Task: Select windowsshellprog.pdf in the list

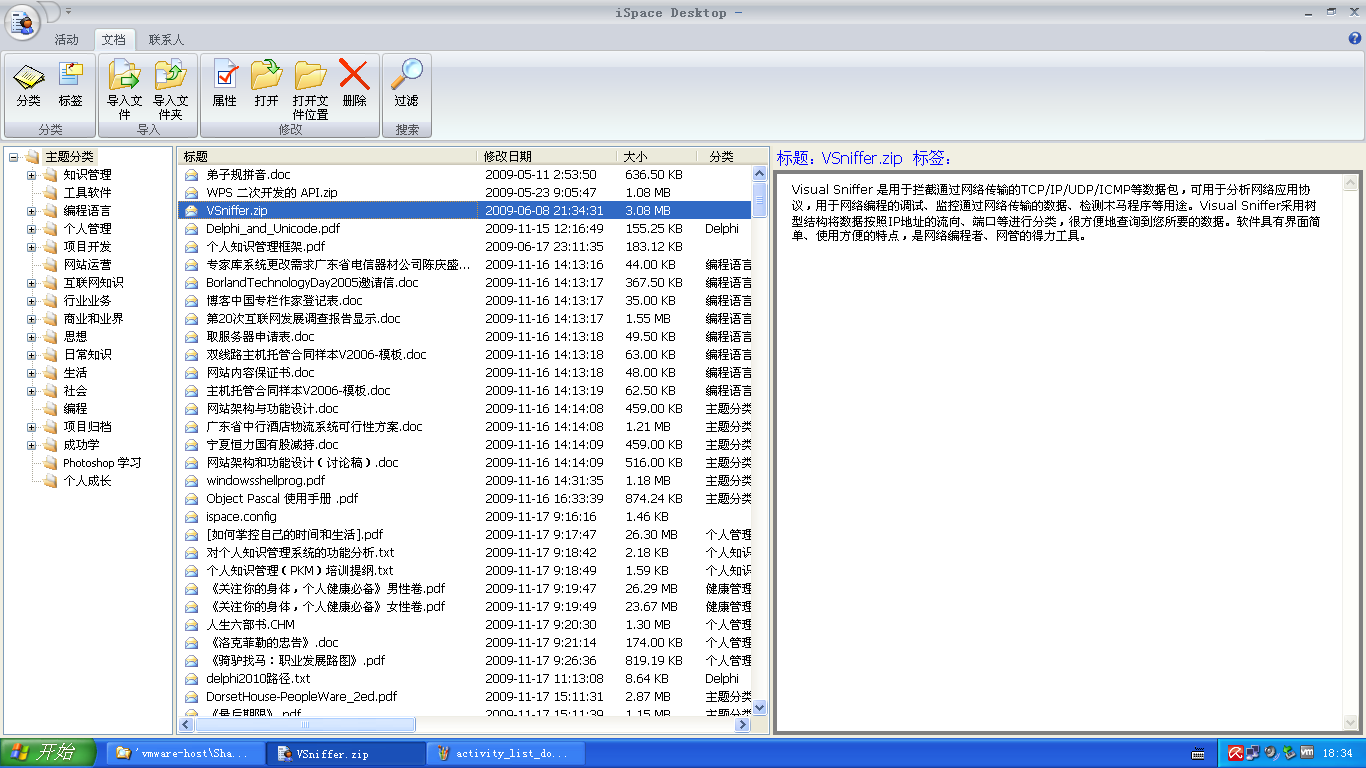Action: 265,481
